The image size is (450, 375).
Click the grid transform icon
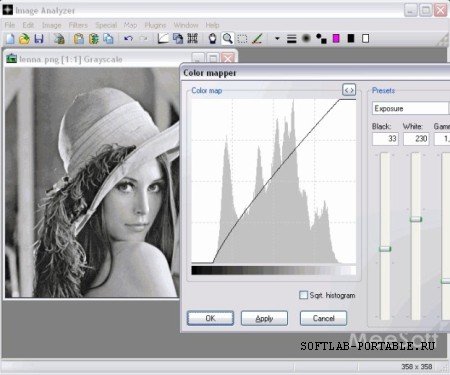(x=193, y=39)
